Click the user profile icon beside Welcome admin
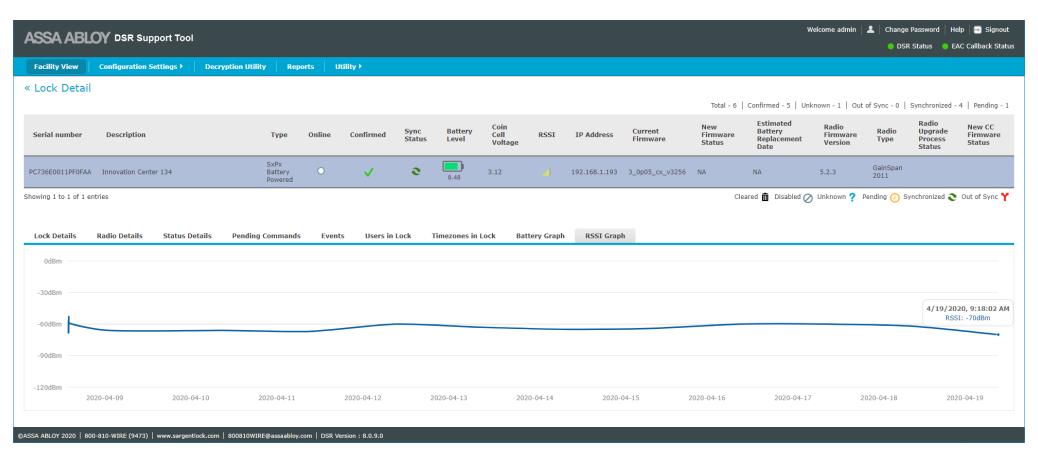Screen dimensions: 1038x454 click(x=871, y=30)
